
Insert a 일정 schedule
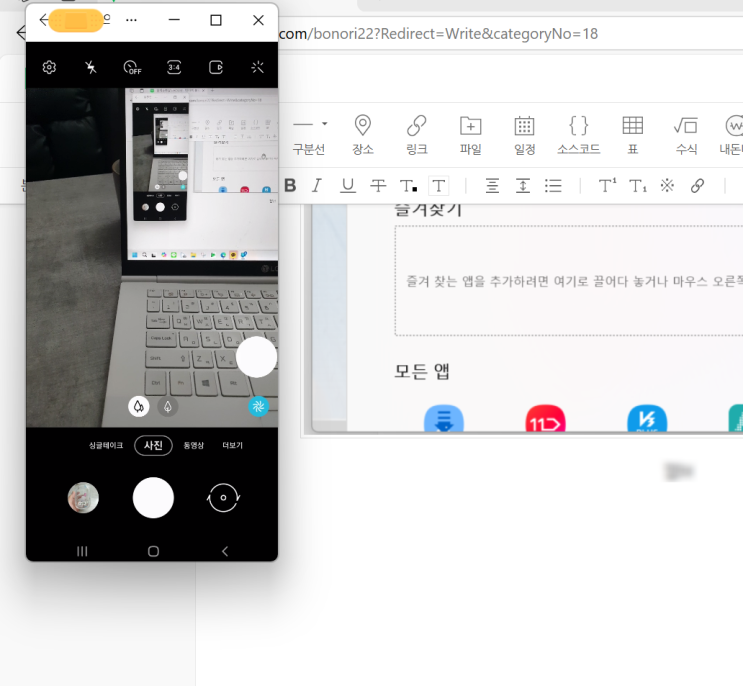coord(525,135)
